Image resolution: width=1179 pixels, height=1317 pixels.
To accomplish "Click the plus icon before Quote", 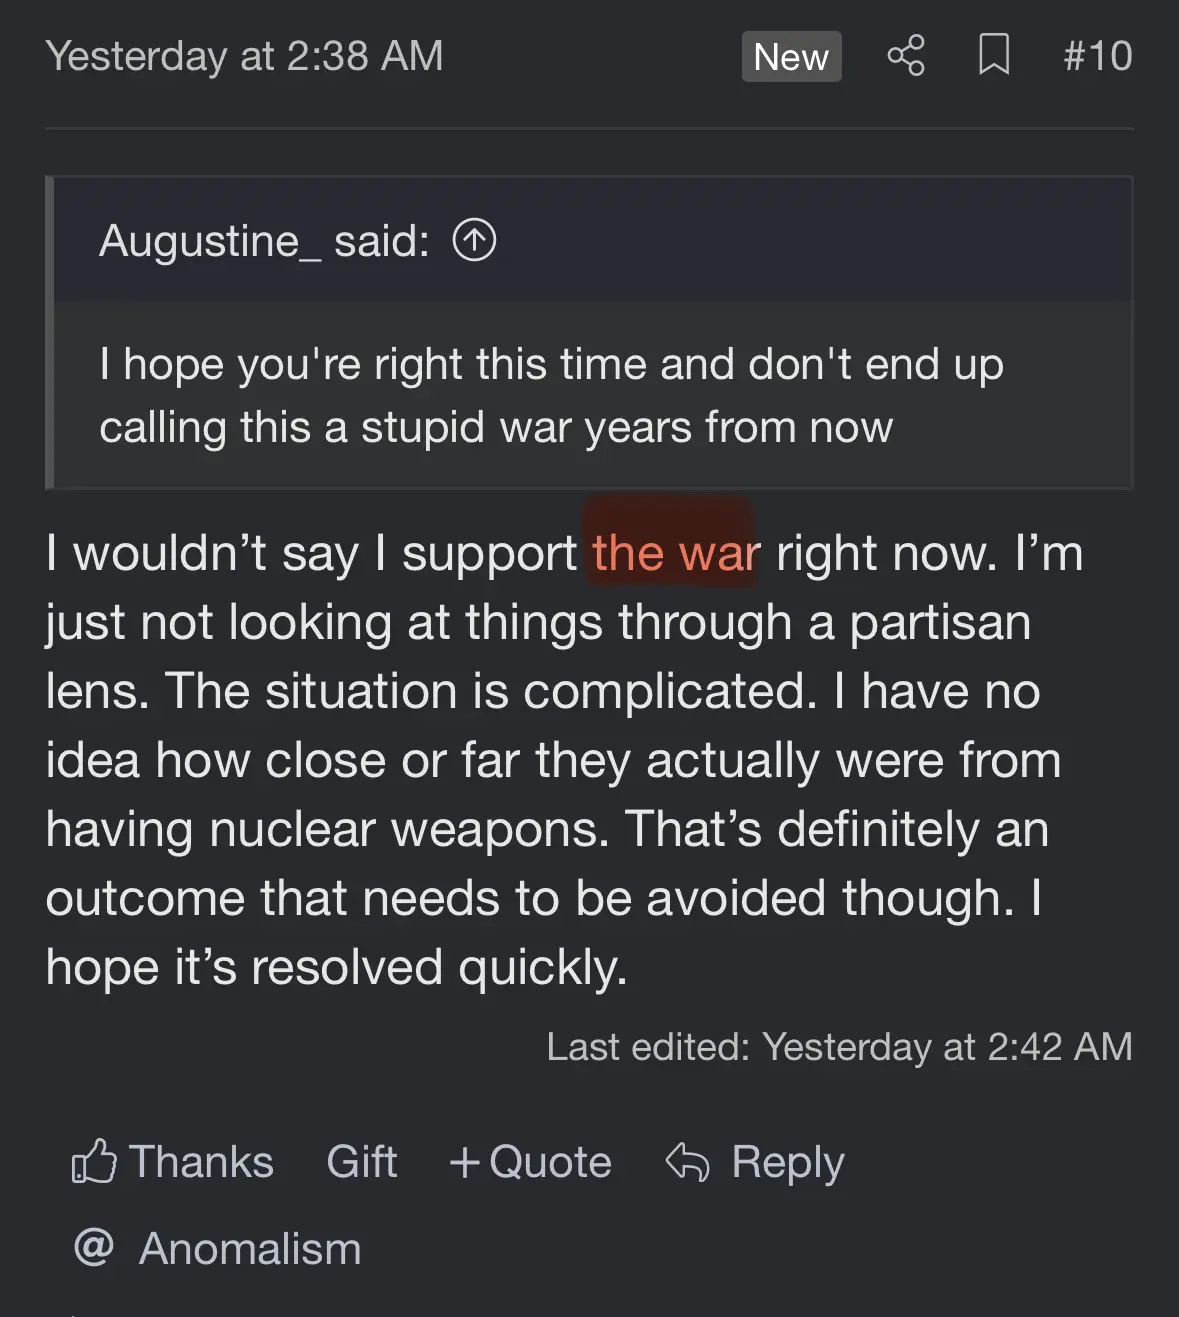I will [x=464, y=1162].
